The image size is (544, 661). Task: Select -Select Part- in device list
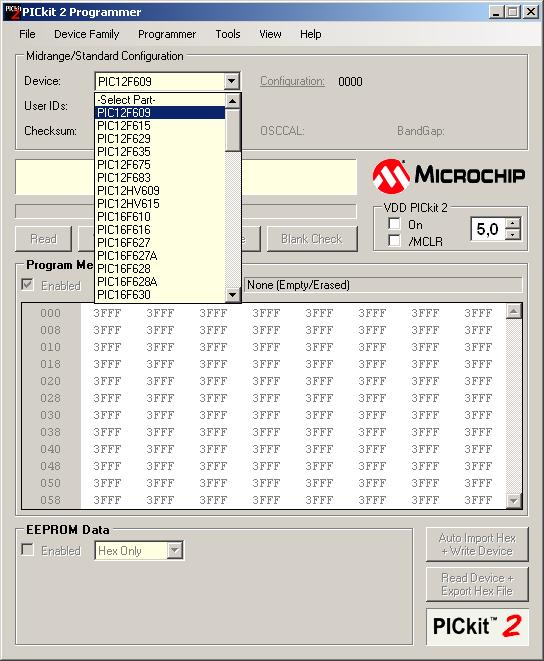[x=160, y=100]
